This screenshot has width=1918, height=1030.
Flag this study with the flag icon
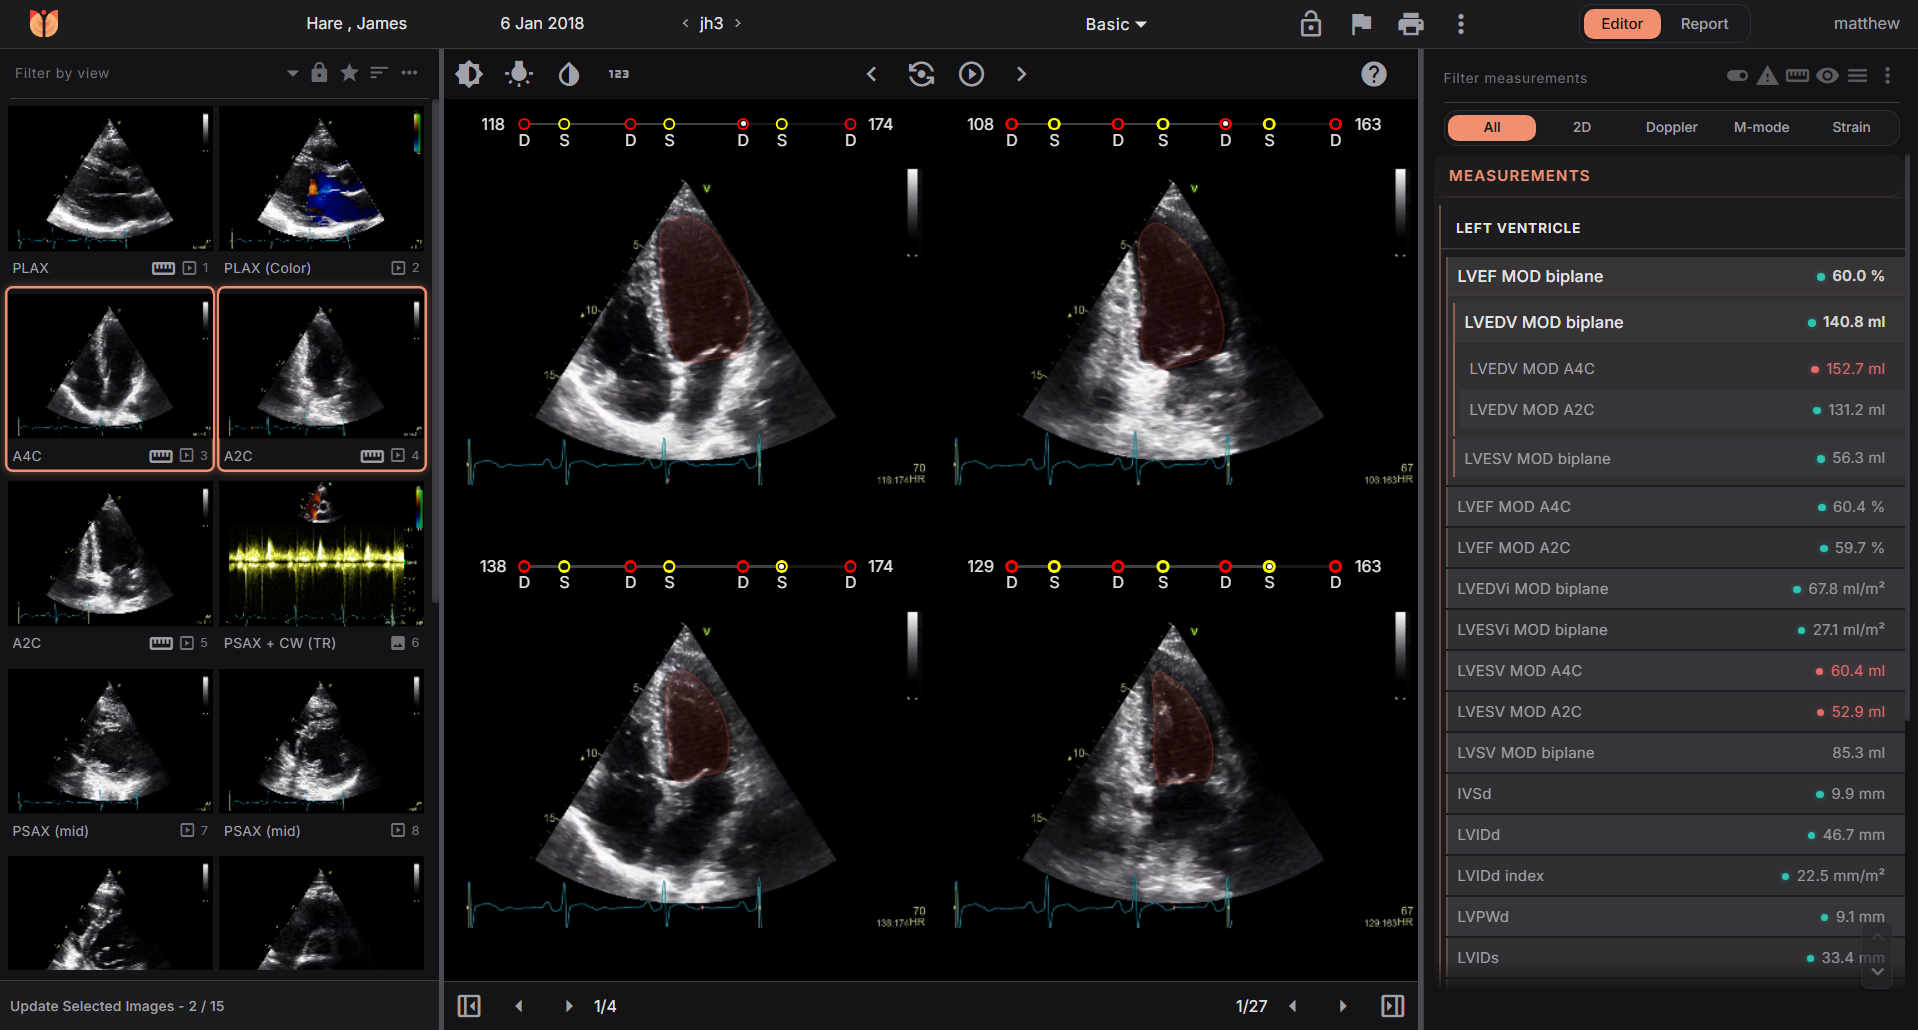pyautogui.click(x=1360, y=24)
